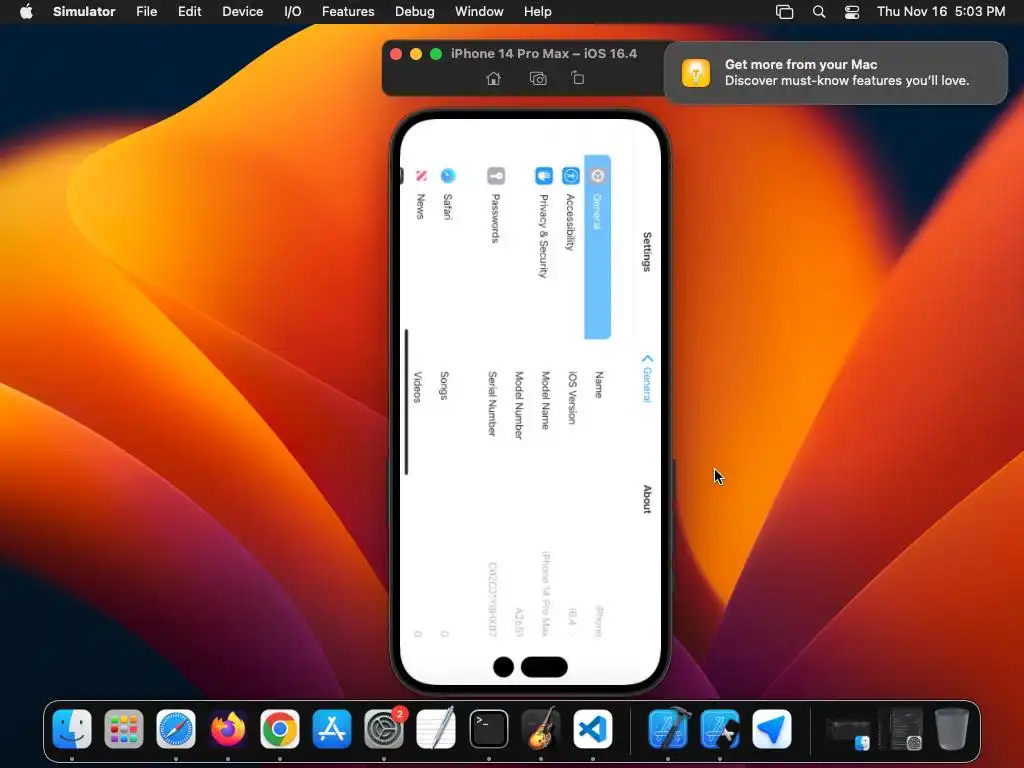
Task: Launch Google Chrome from the Dock
Action: (x=280, y=729)
